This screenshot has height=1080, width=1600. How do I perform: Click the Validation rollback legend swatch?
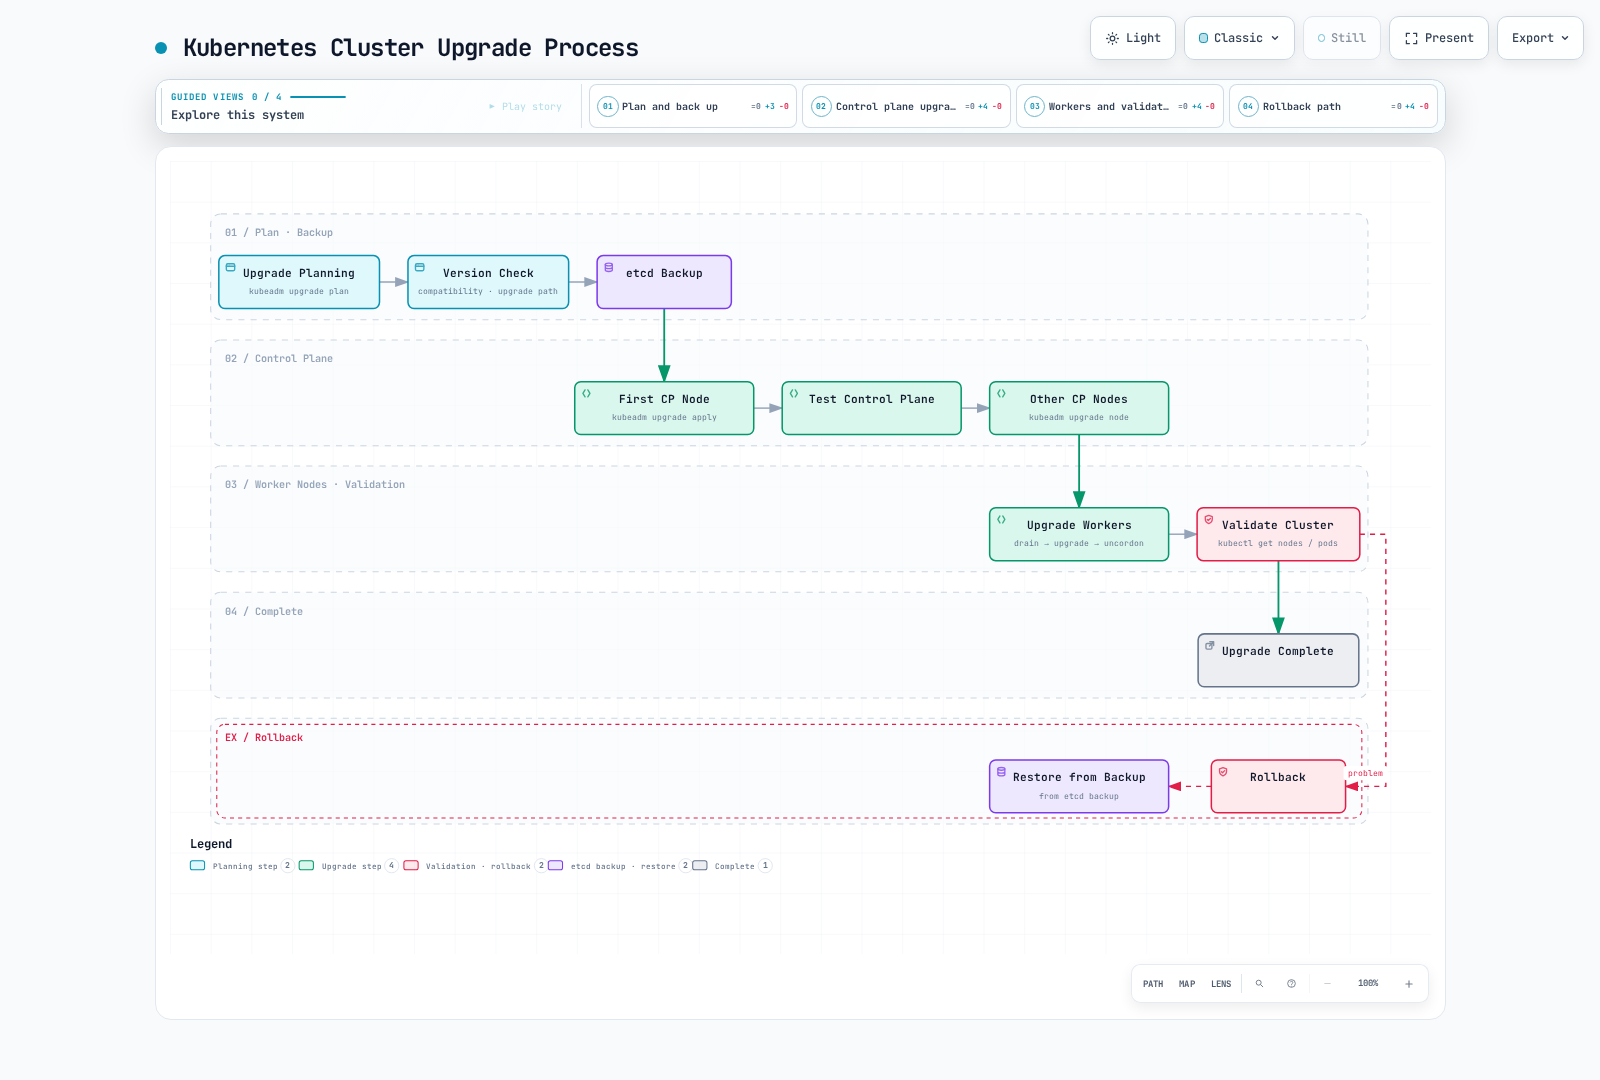tap(411, 866)
